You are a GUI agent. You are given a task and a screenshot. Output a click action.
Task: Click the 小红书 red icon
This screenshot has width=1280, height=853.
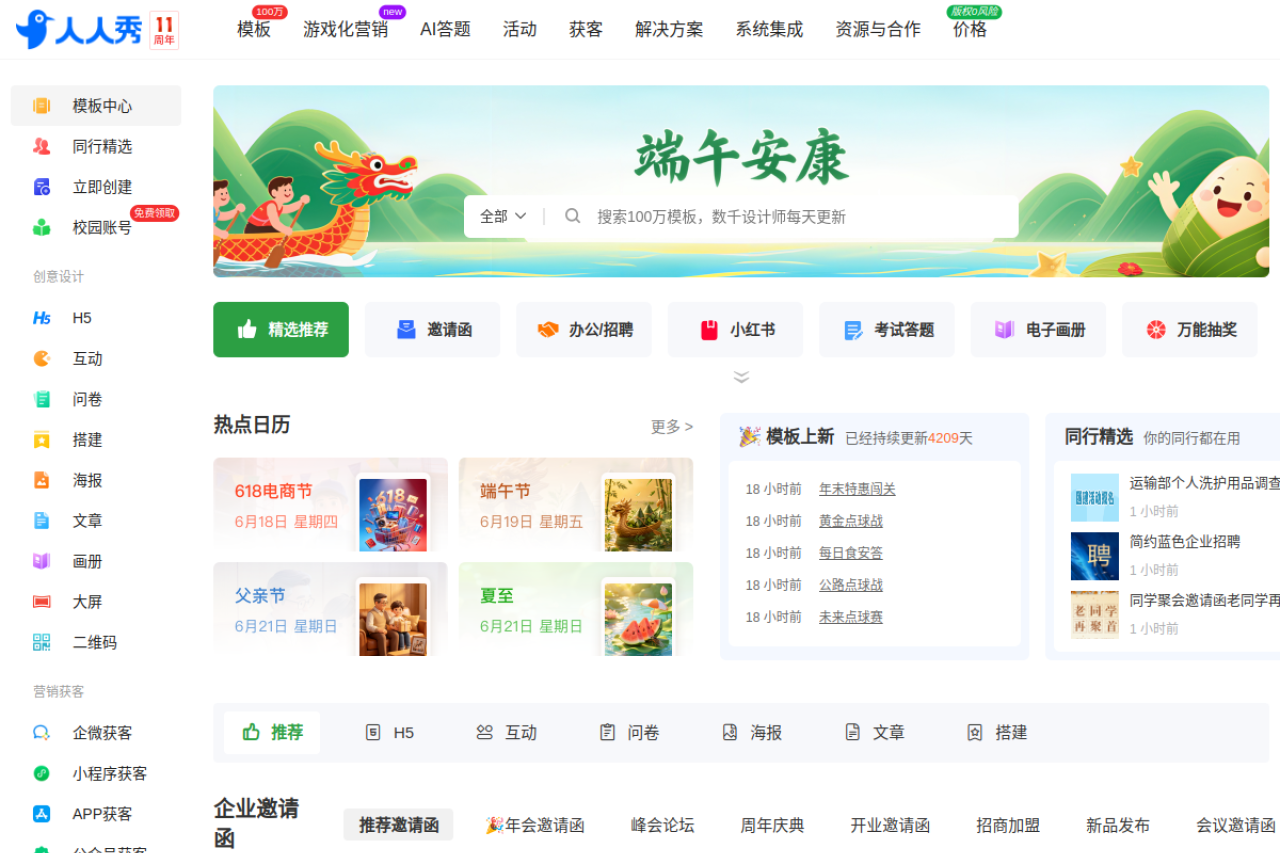[709, 330]
